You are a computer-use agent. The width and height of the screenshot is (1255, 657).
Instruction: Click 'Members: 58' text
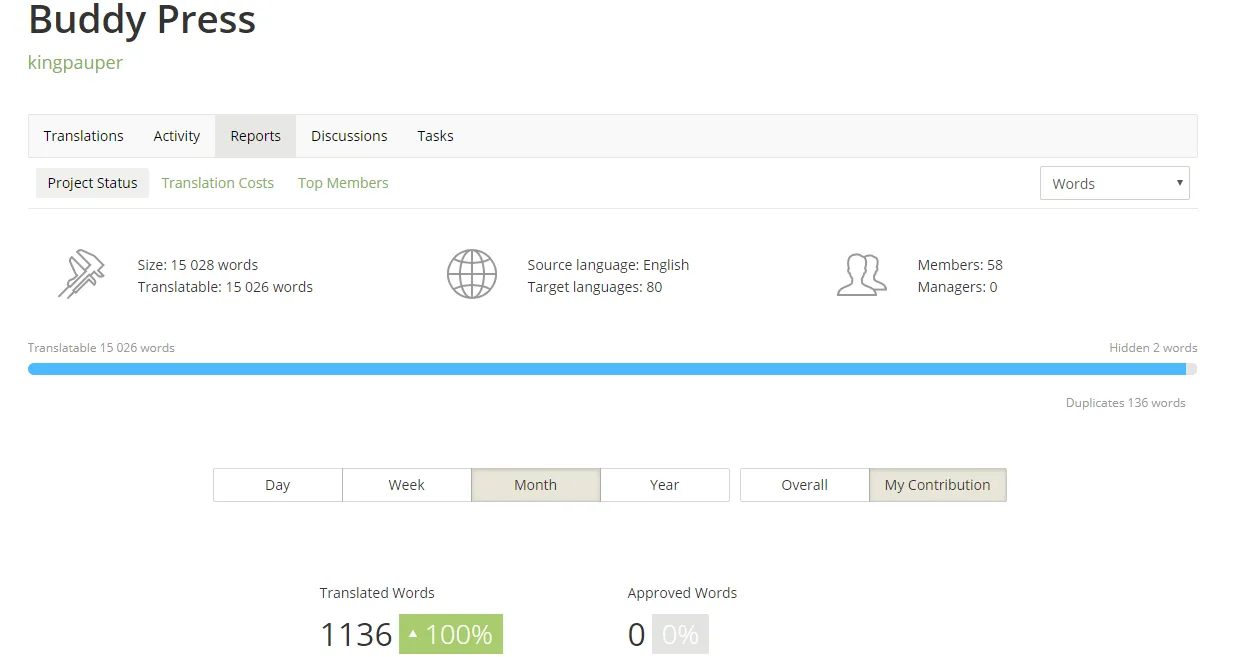click(960, 265)
